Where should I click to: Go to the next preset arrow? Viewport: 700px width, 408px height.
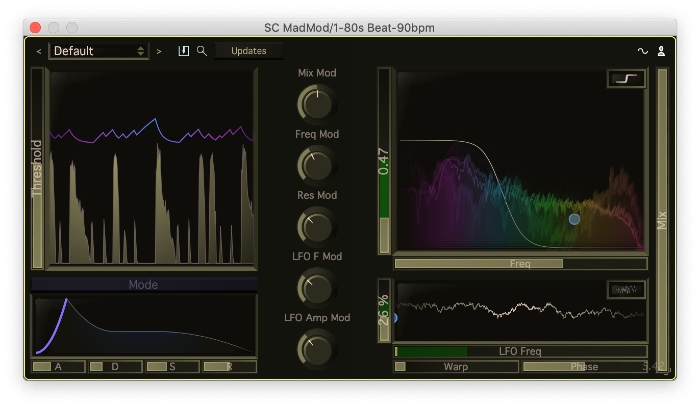pos(159,51)
